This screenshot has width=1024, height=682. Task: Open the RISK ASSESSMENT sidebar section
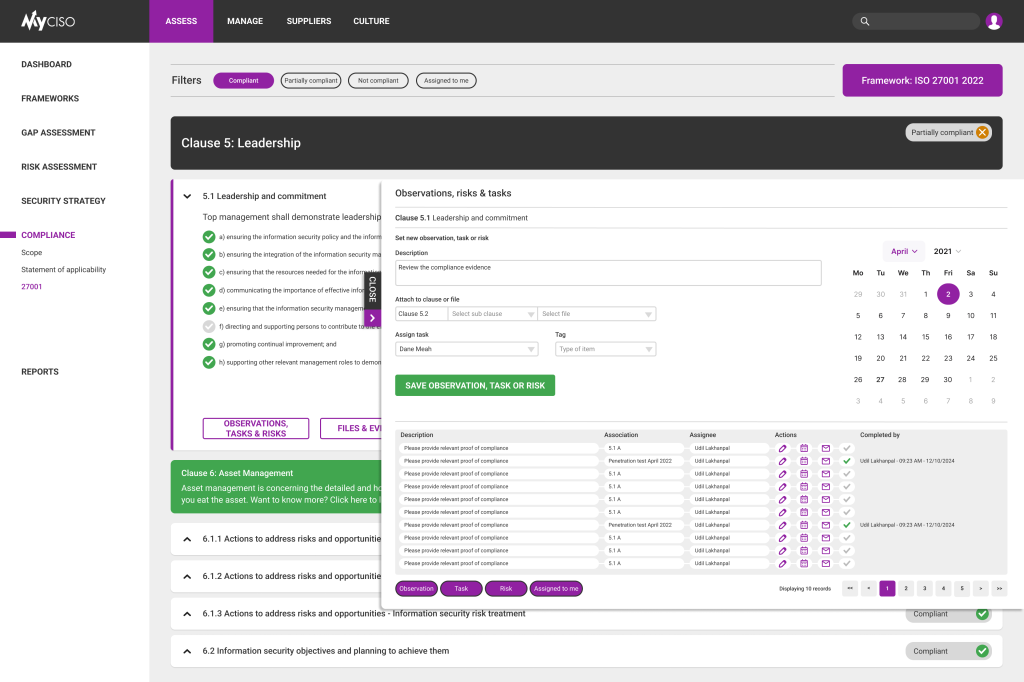click(61, 166)
